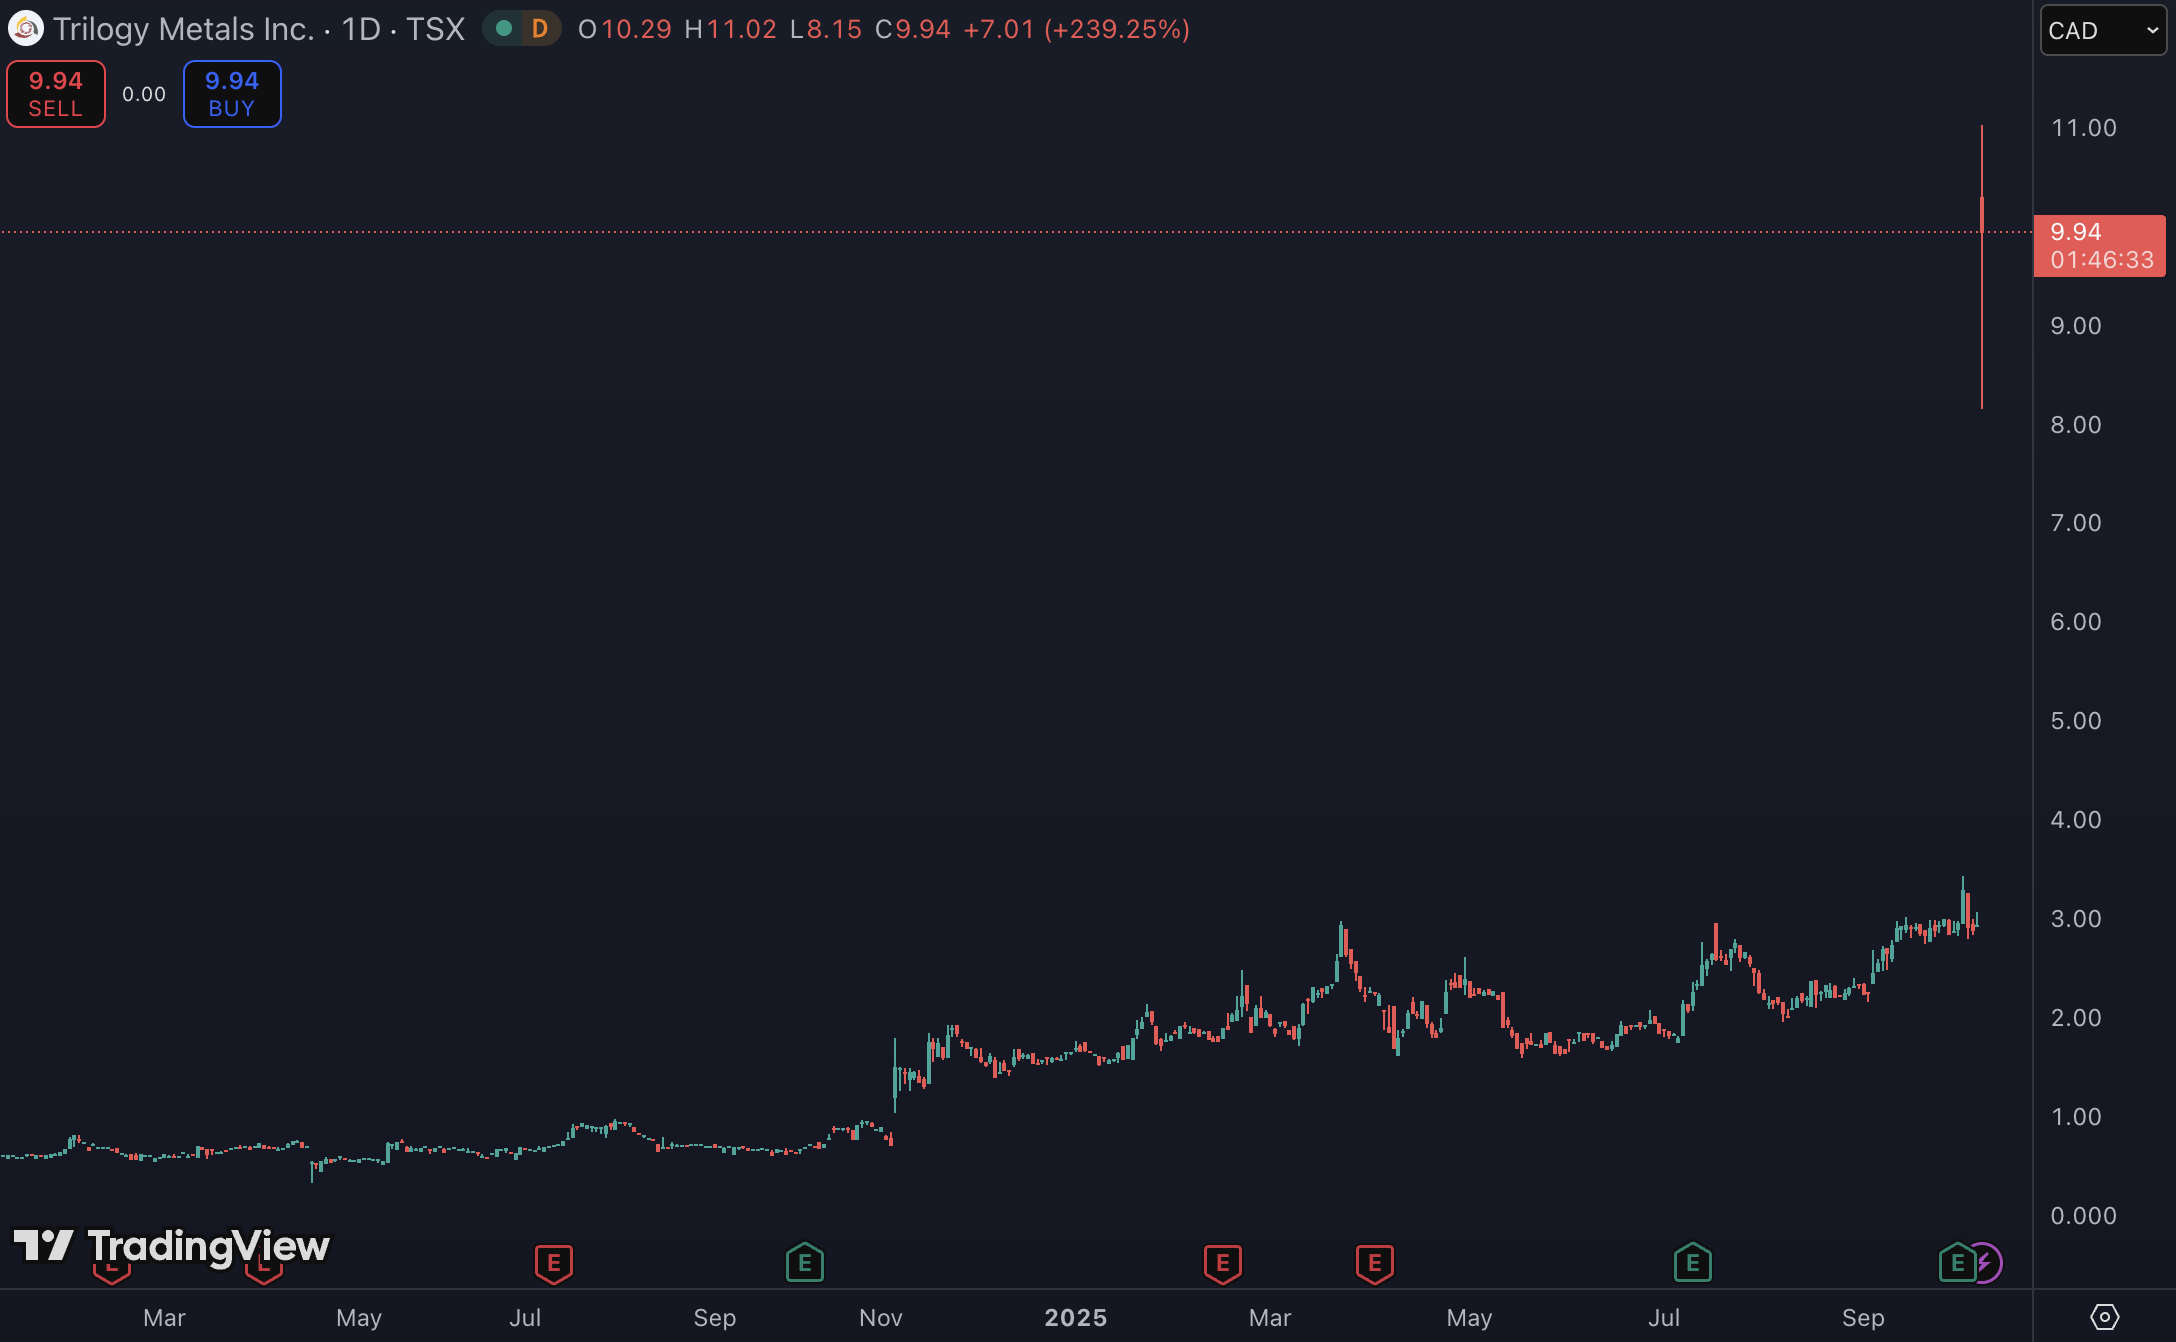Click the 9.94 SELL button

pyautogui.click(x=56, y=94)
